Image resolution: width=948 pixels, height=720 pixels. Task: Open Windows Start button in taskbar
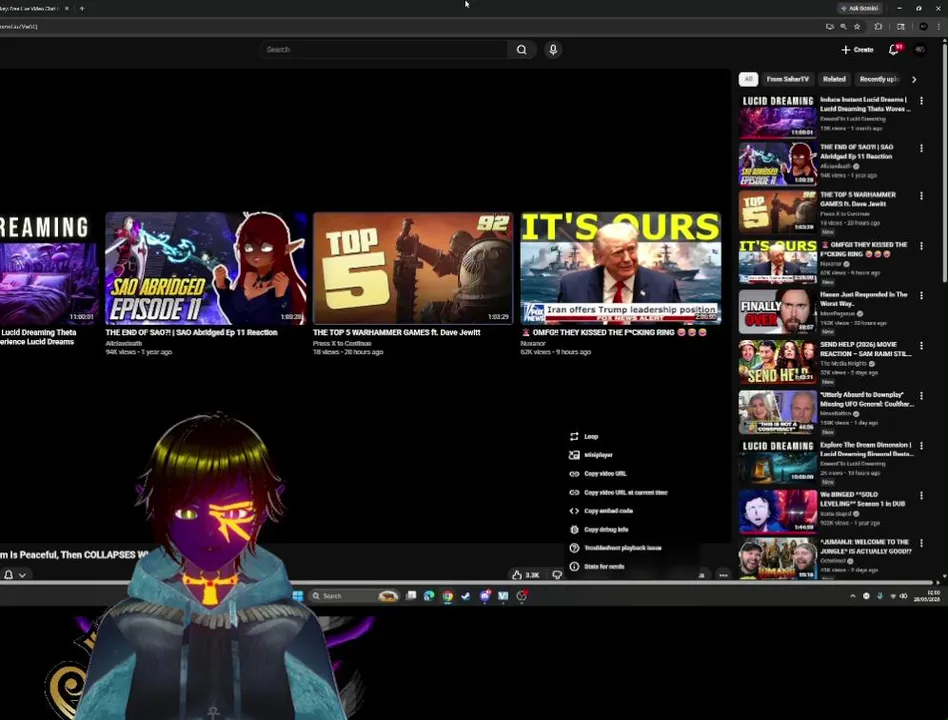pos(298,596)
